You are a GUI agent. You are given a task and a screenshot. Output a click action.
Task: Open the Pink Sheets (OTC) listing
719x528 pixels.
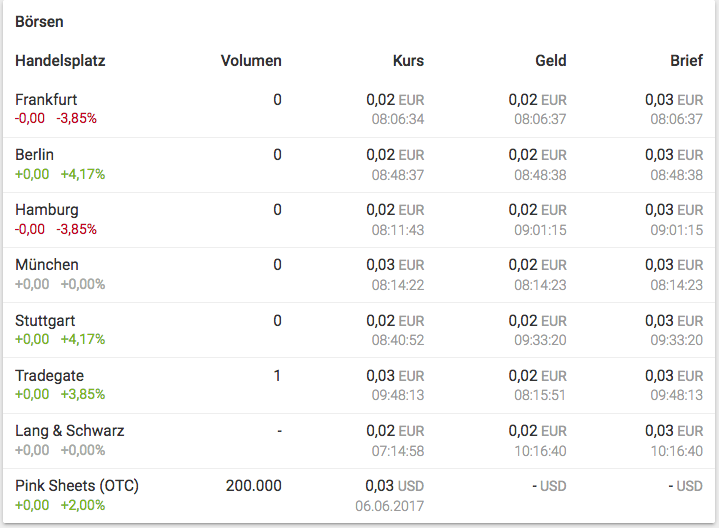pyautogui.click(x=77, y=486)
